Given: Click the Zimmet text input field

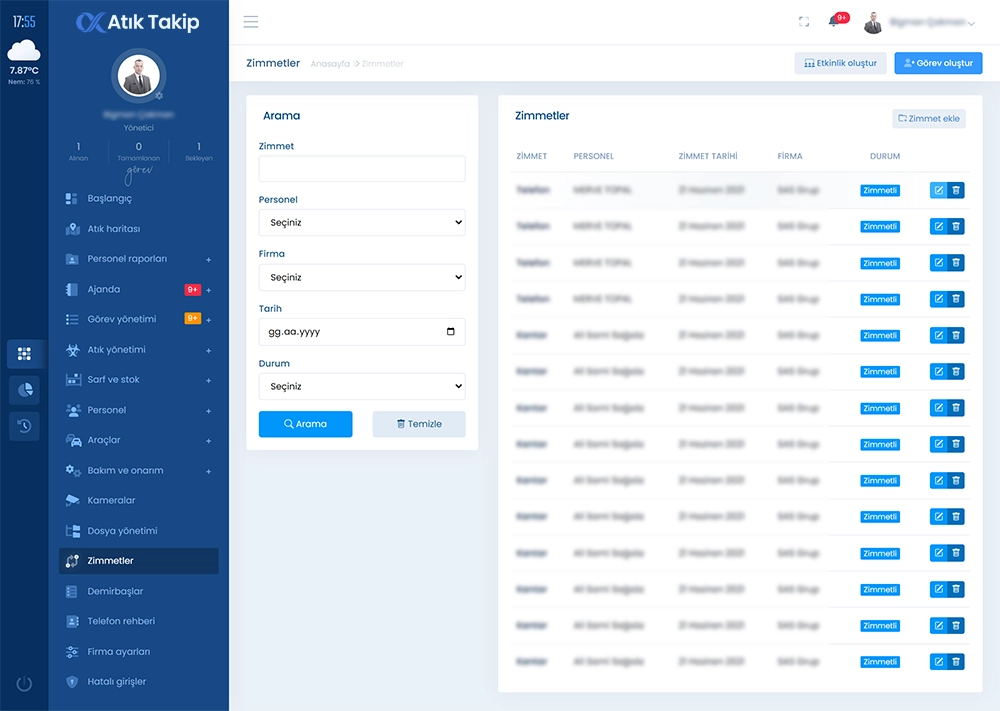Looking at the screenshot, I should 362,169.
